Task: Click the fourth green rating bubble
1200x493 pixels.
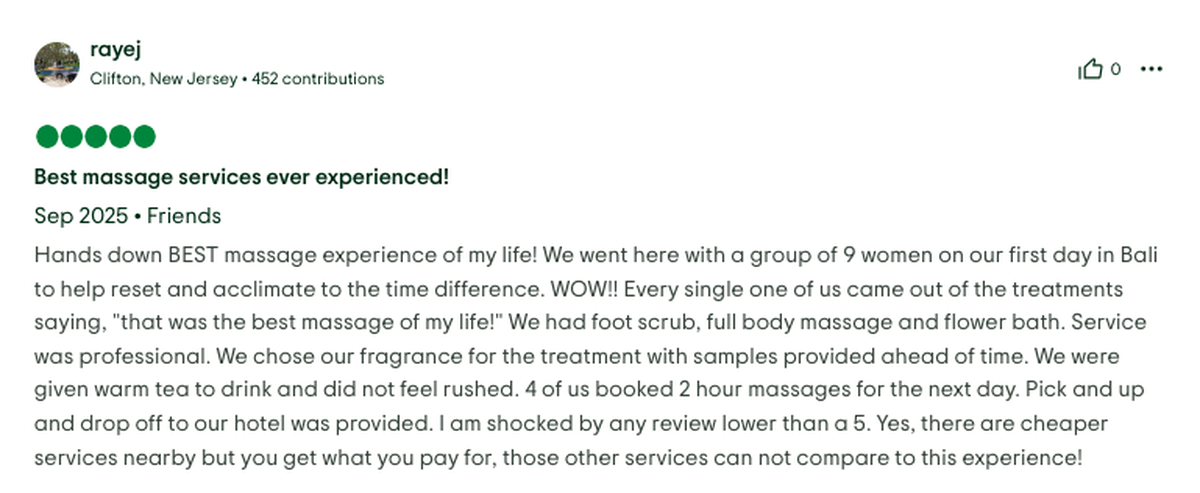Action: pyautogui.click(x=120, y=136)
